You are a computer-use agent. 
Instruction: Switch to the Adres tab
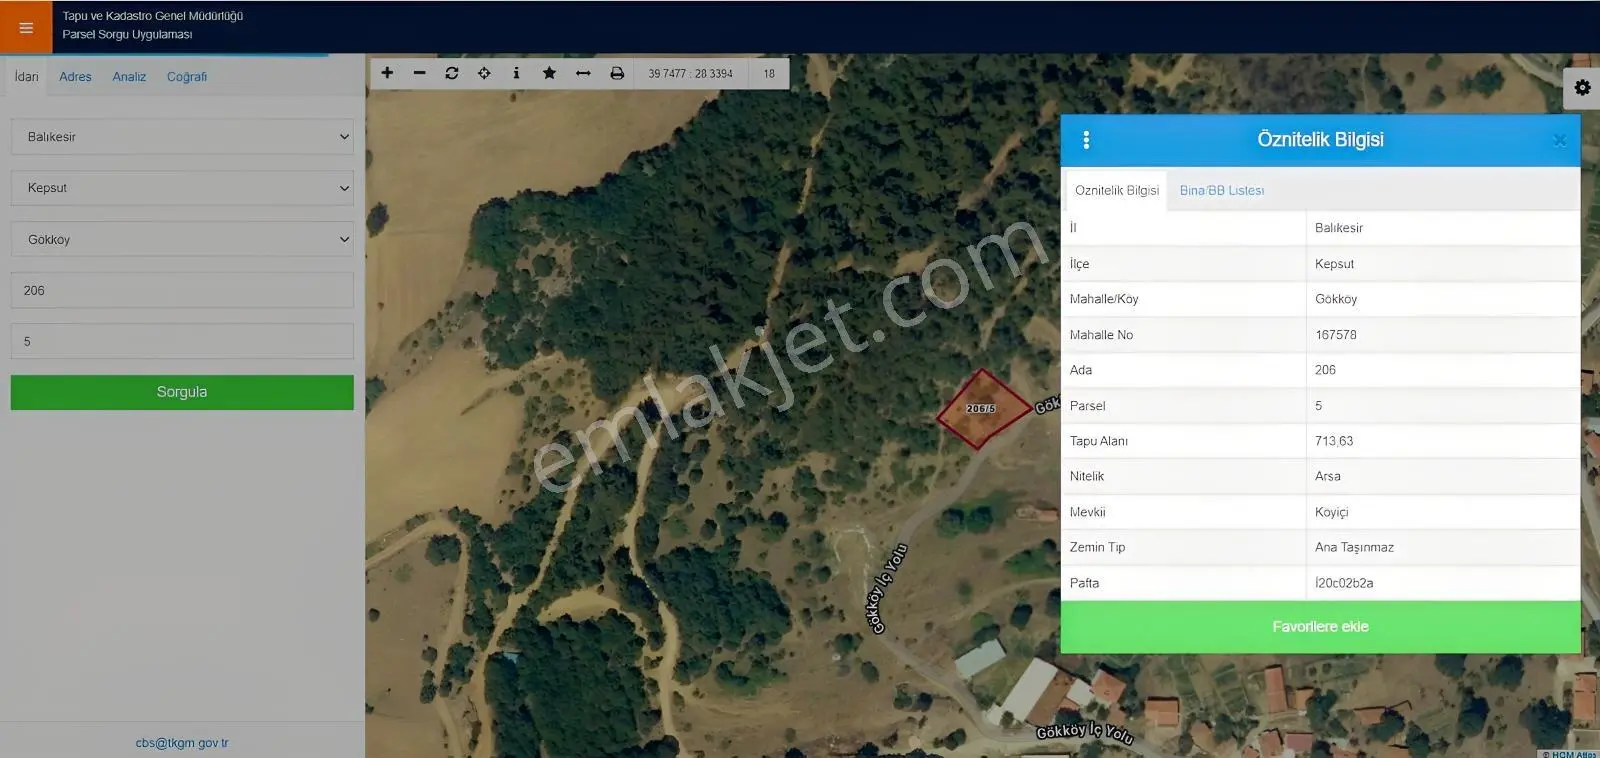click(x=75, y=77)
